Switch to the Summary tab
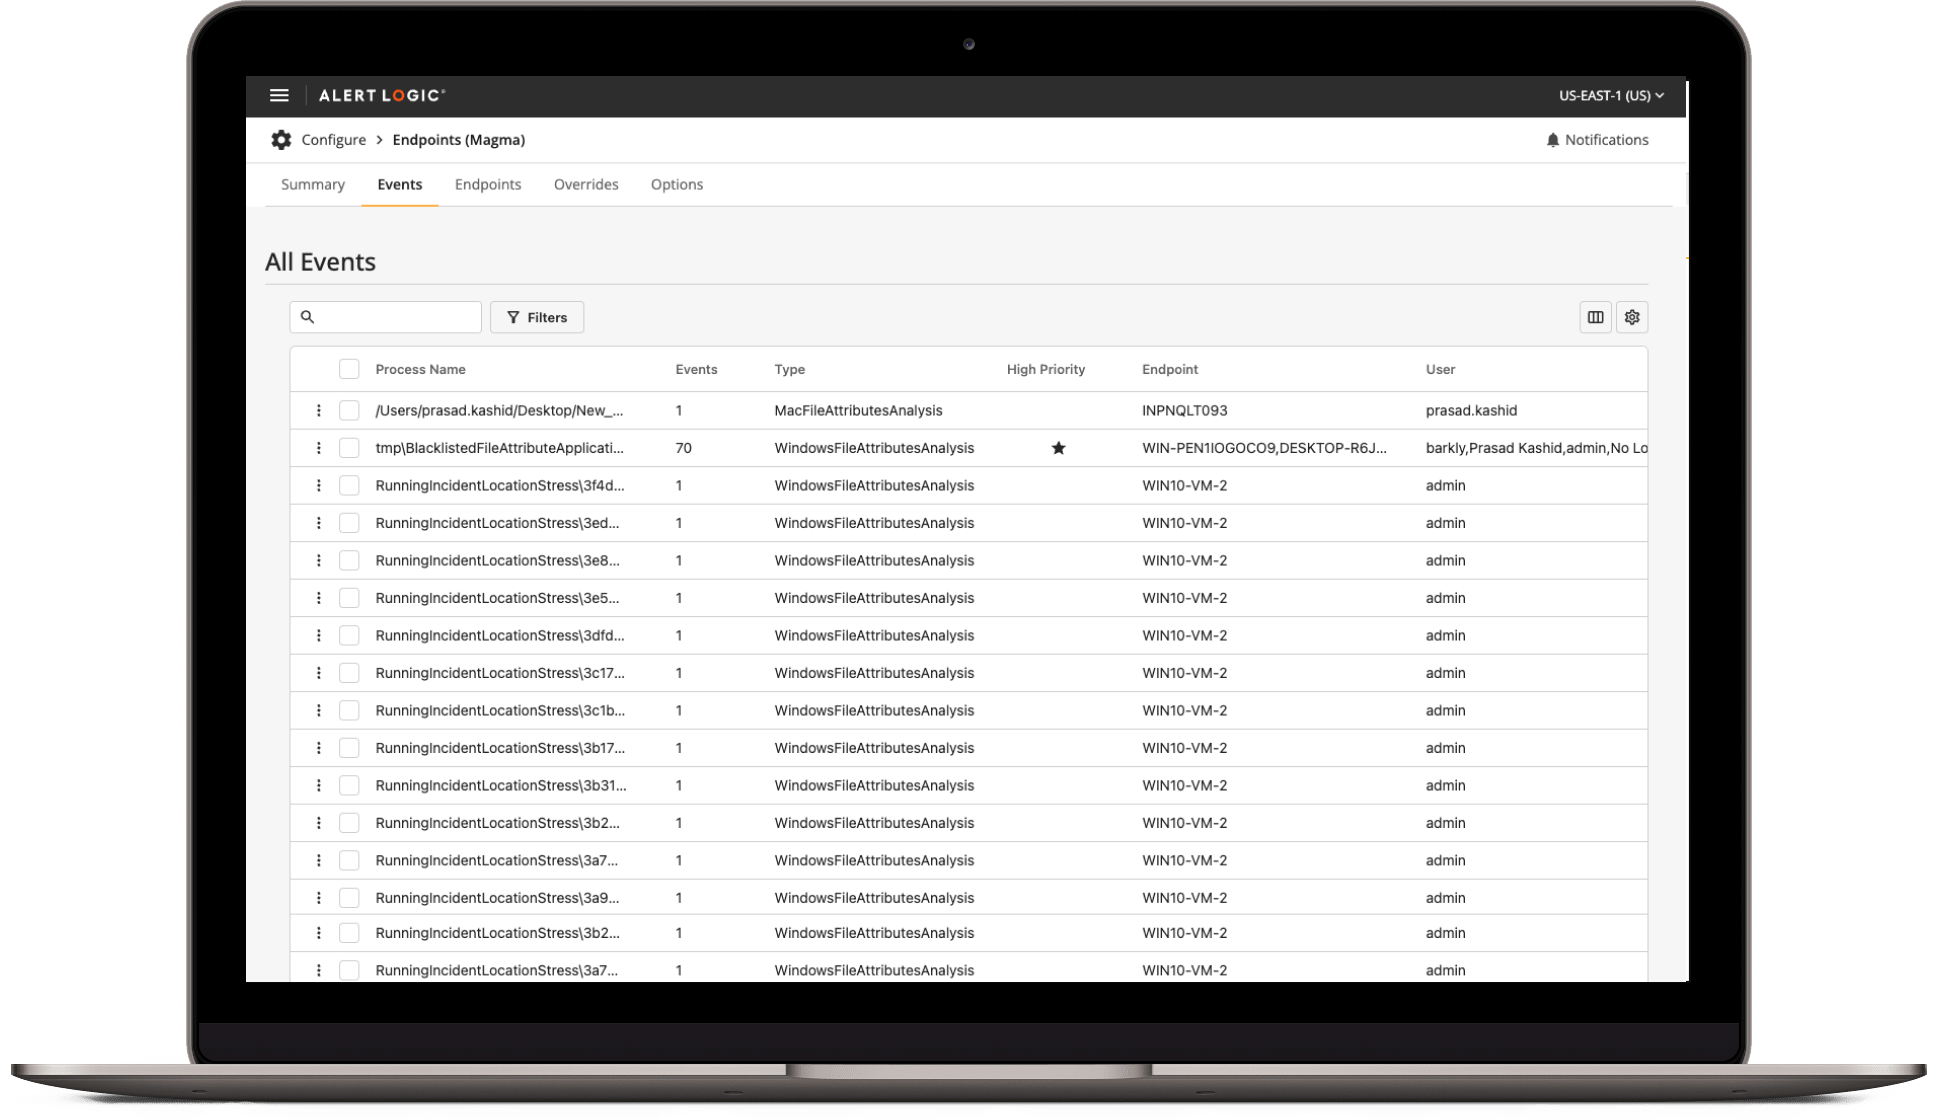Screen dimensions: 1940x1120 point(312,184)
